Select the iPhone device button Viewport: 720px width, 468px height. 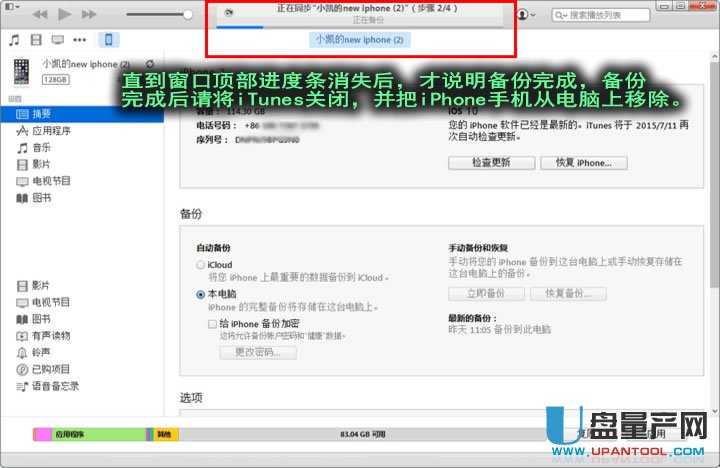coord(108,40)
